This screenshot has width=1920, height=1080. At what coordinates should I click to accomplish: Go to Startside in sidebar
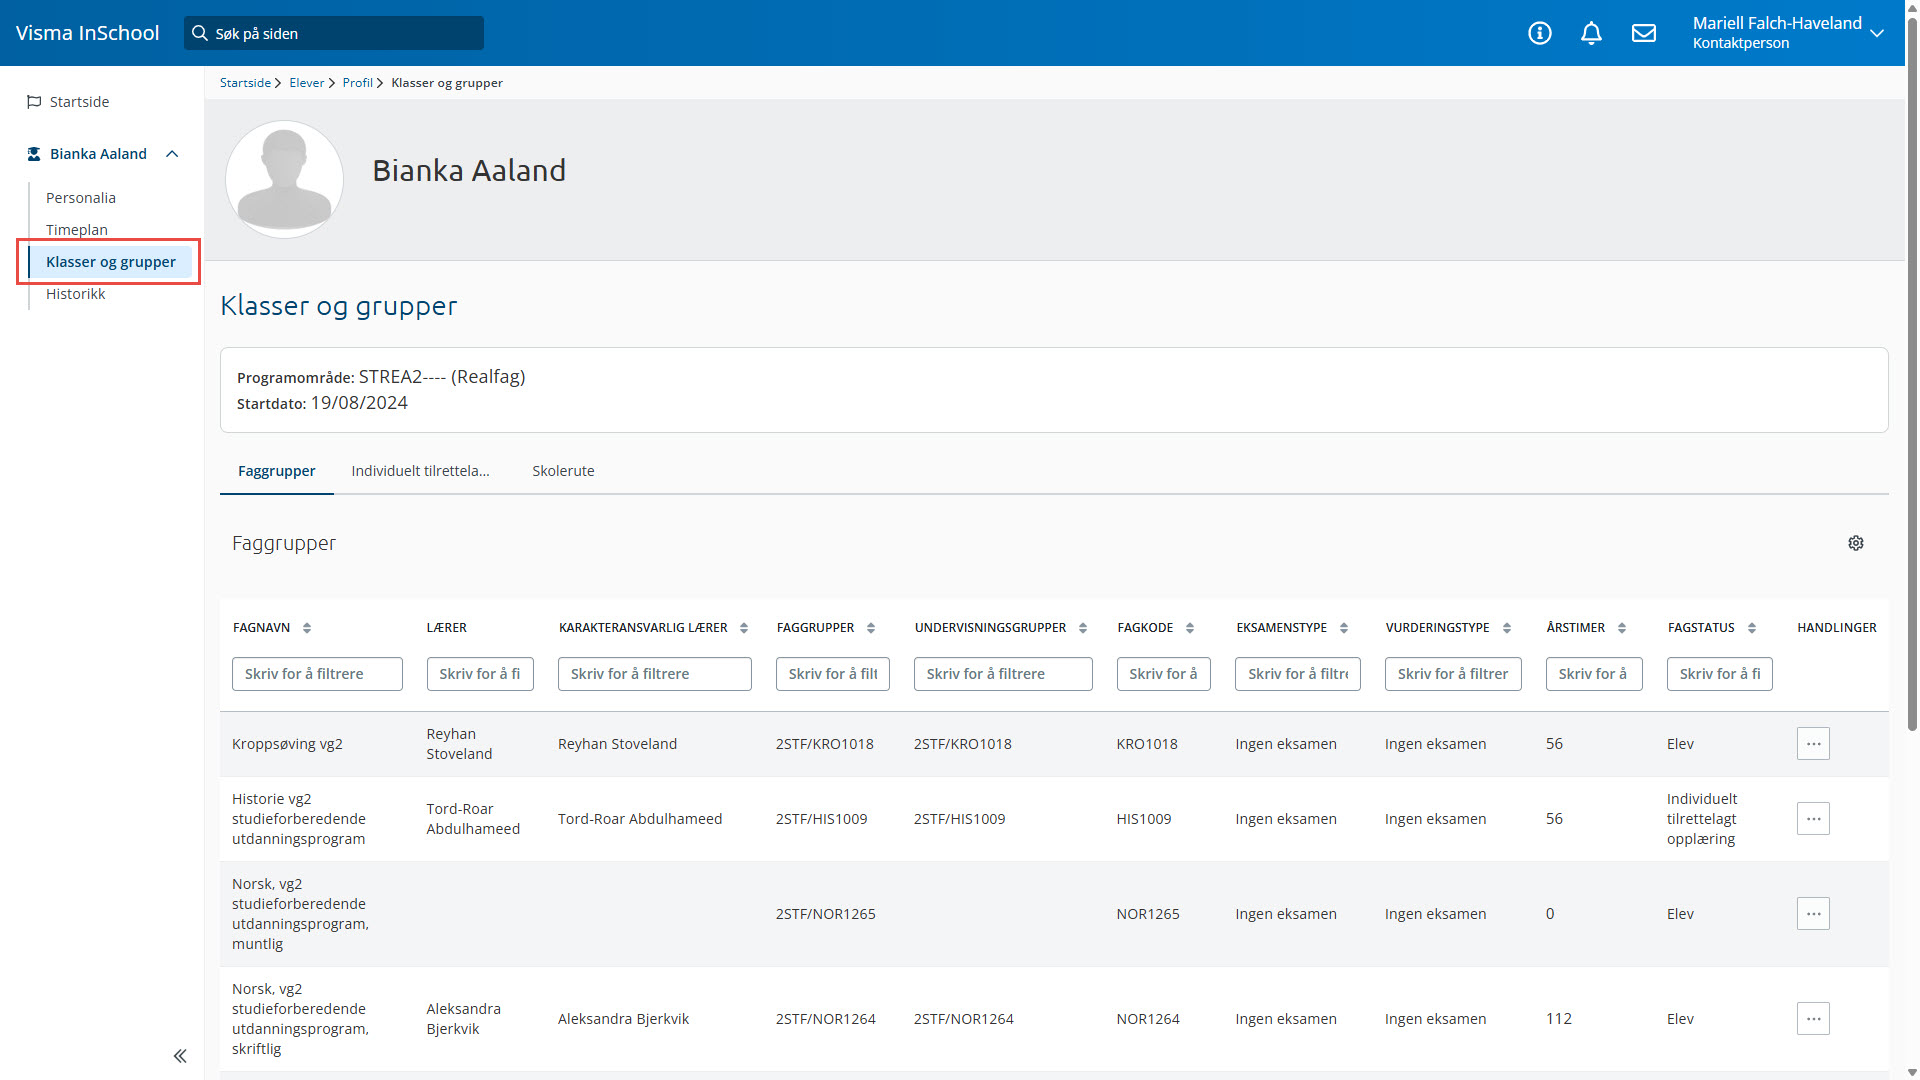point(80,102)
